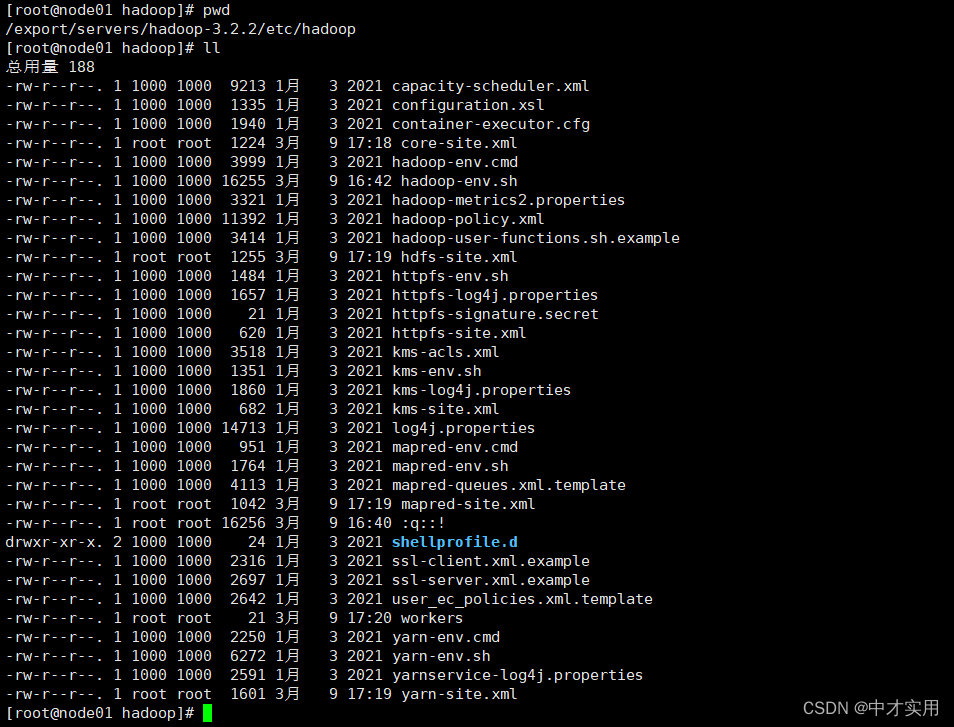Image resolution: width=954 pixels, height=727 pixels.
Task: Click ssl-server.xml.example file name
Action: pyautogui.click(x=491, y=580)
